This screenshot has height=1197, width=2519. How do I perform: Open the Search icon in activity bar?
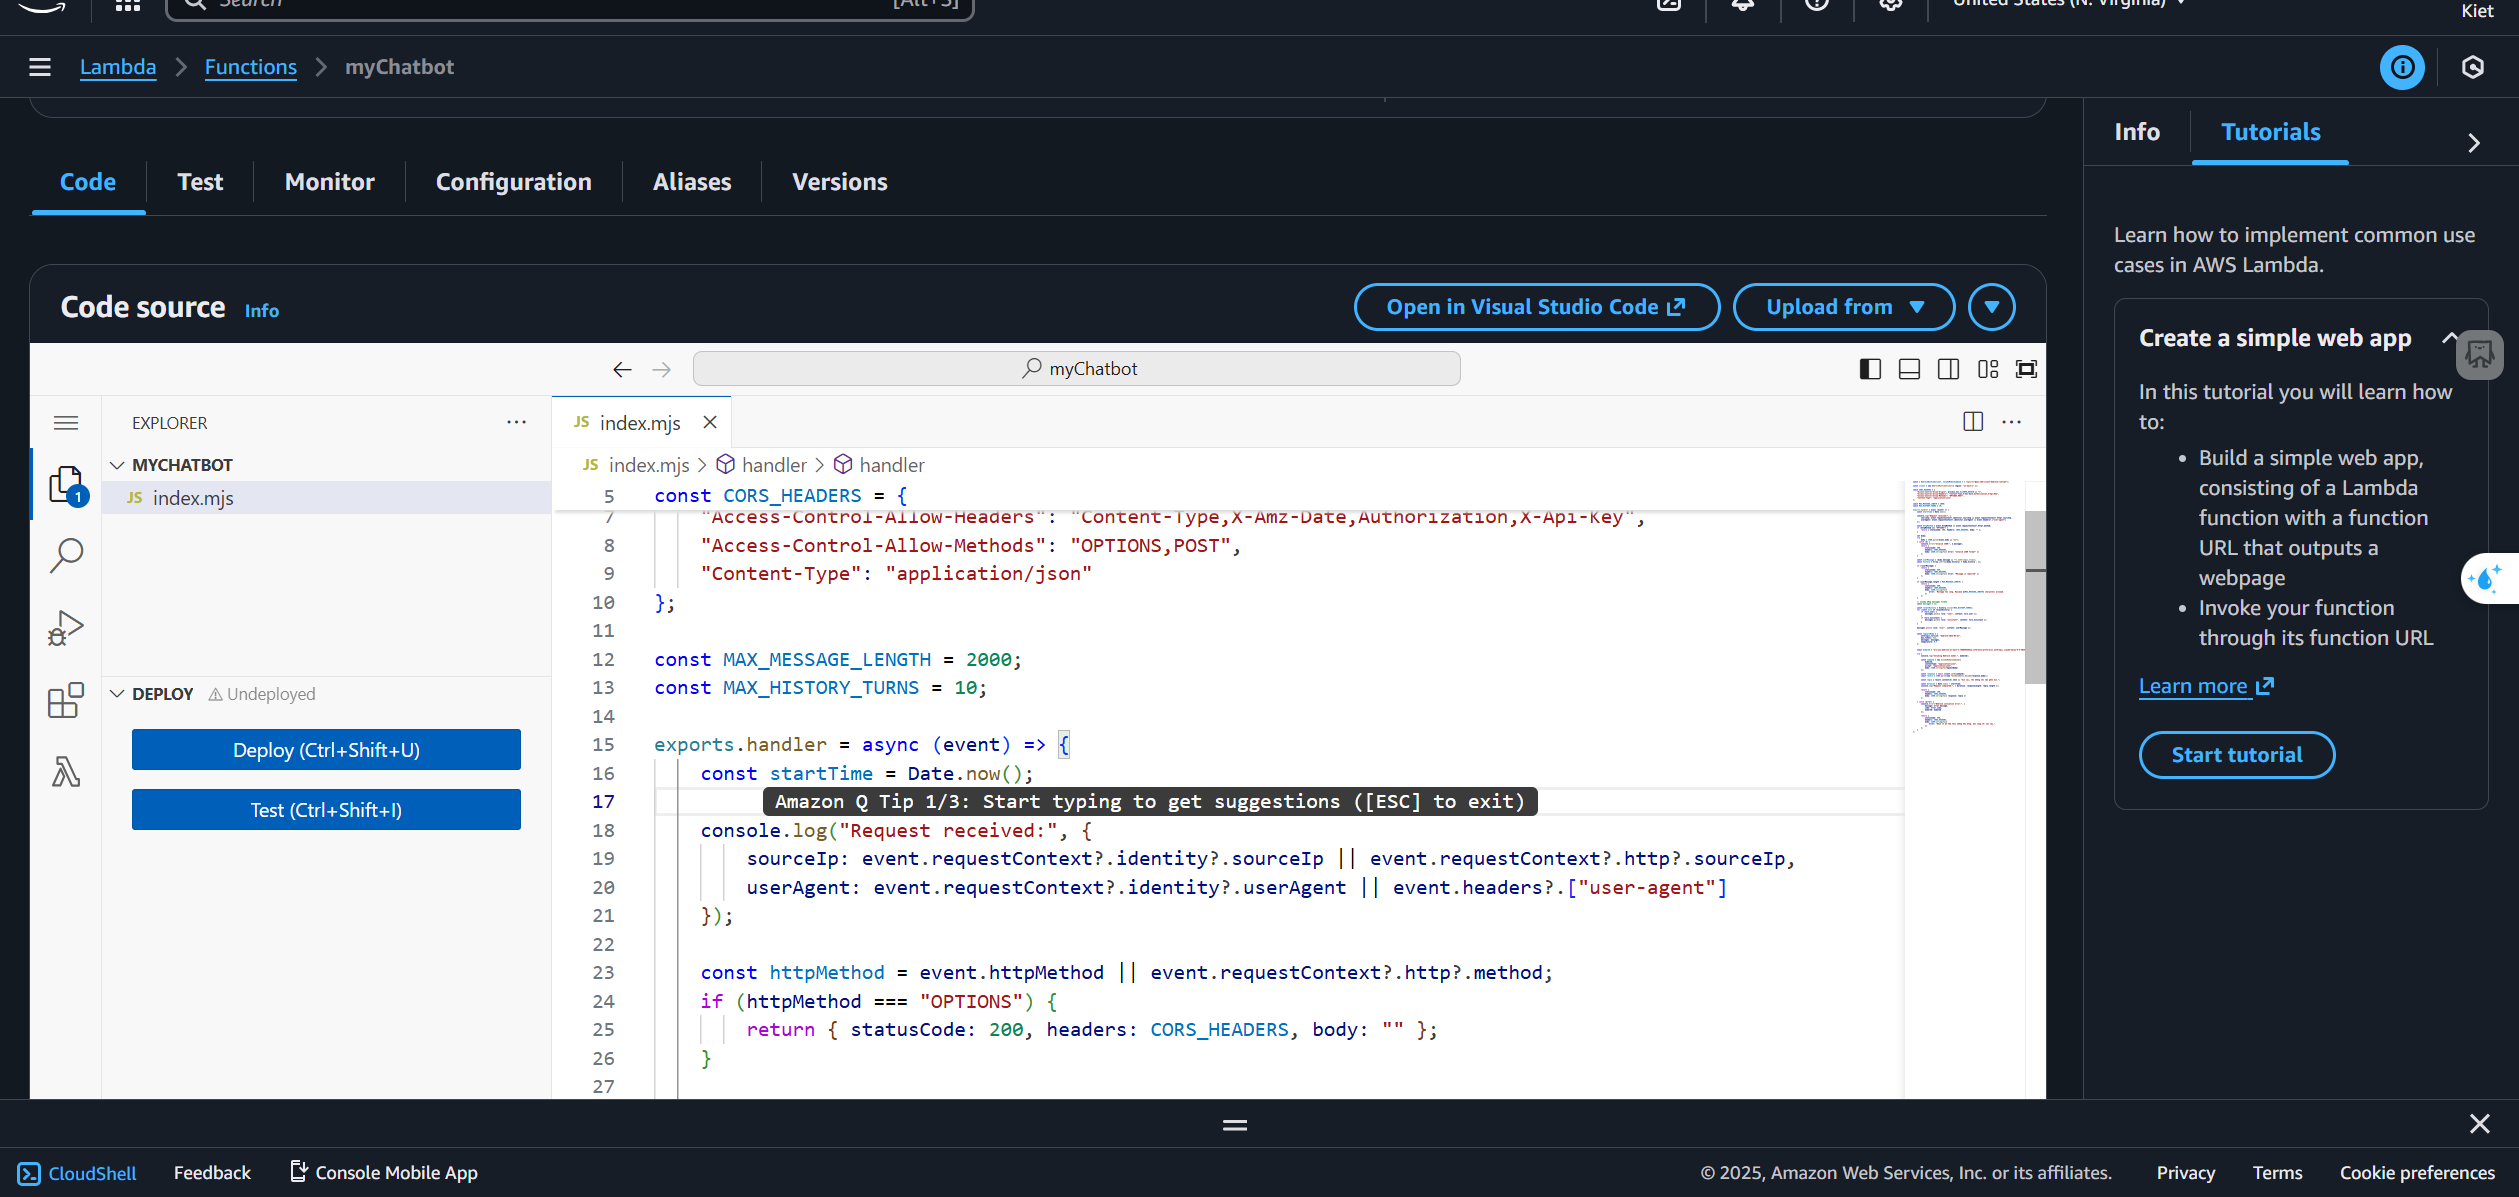coord(66,555)
